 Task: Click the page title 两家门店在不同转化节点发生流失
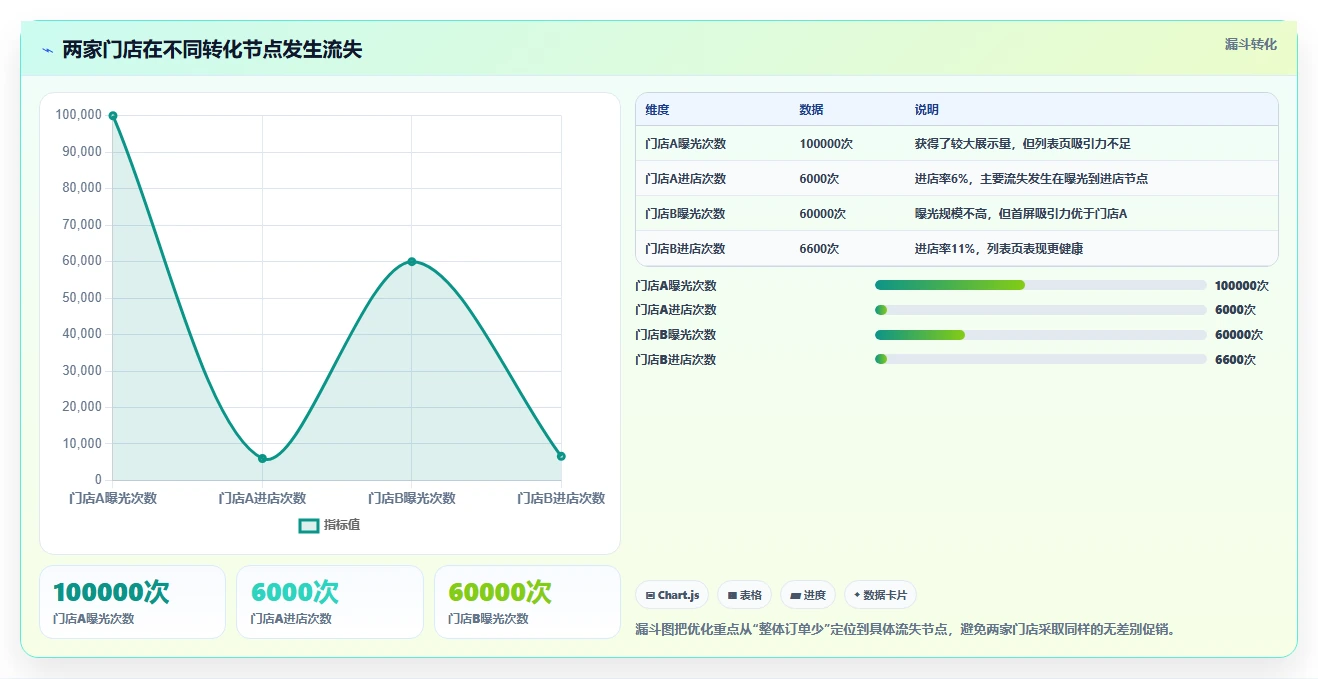tap(212, 50)
